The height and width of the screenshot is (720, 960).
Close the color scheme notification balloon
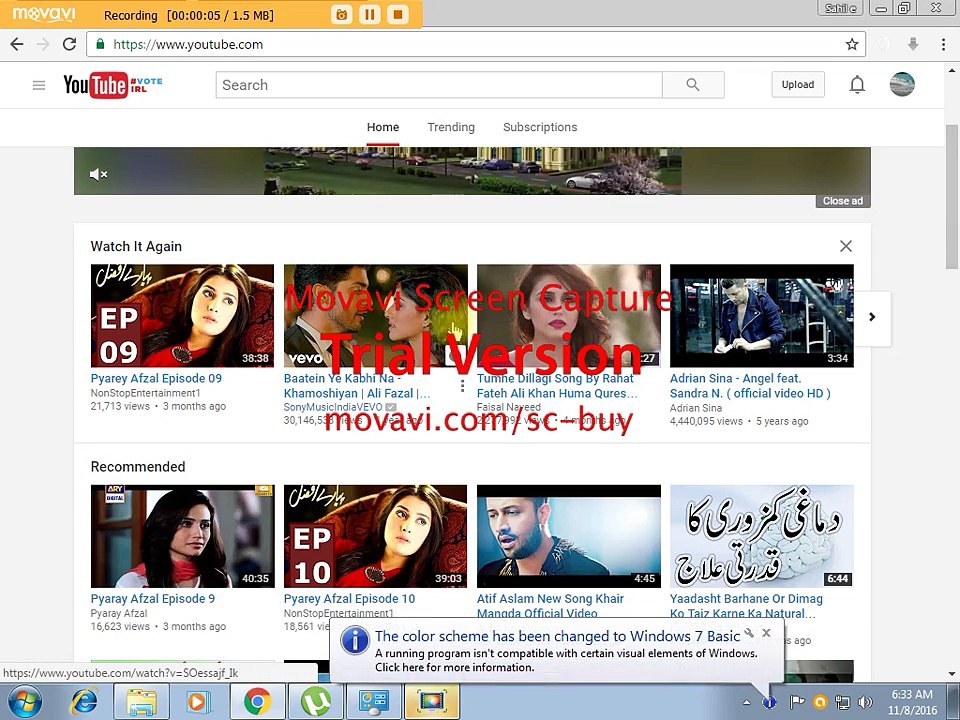[766, 633]
